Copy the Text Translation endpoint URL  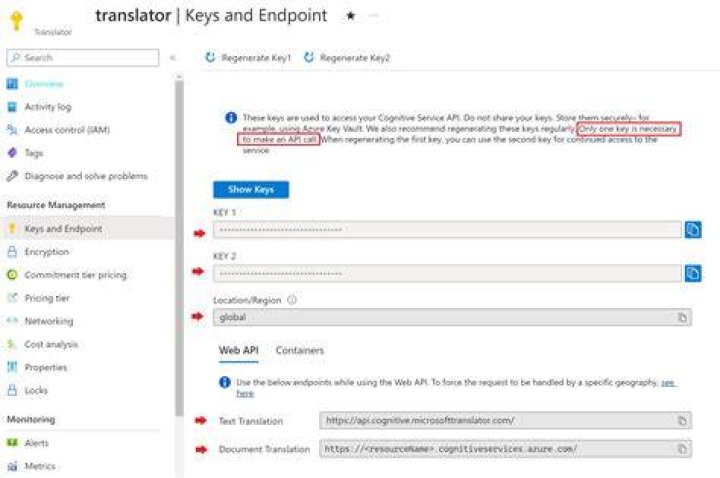682,421
